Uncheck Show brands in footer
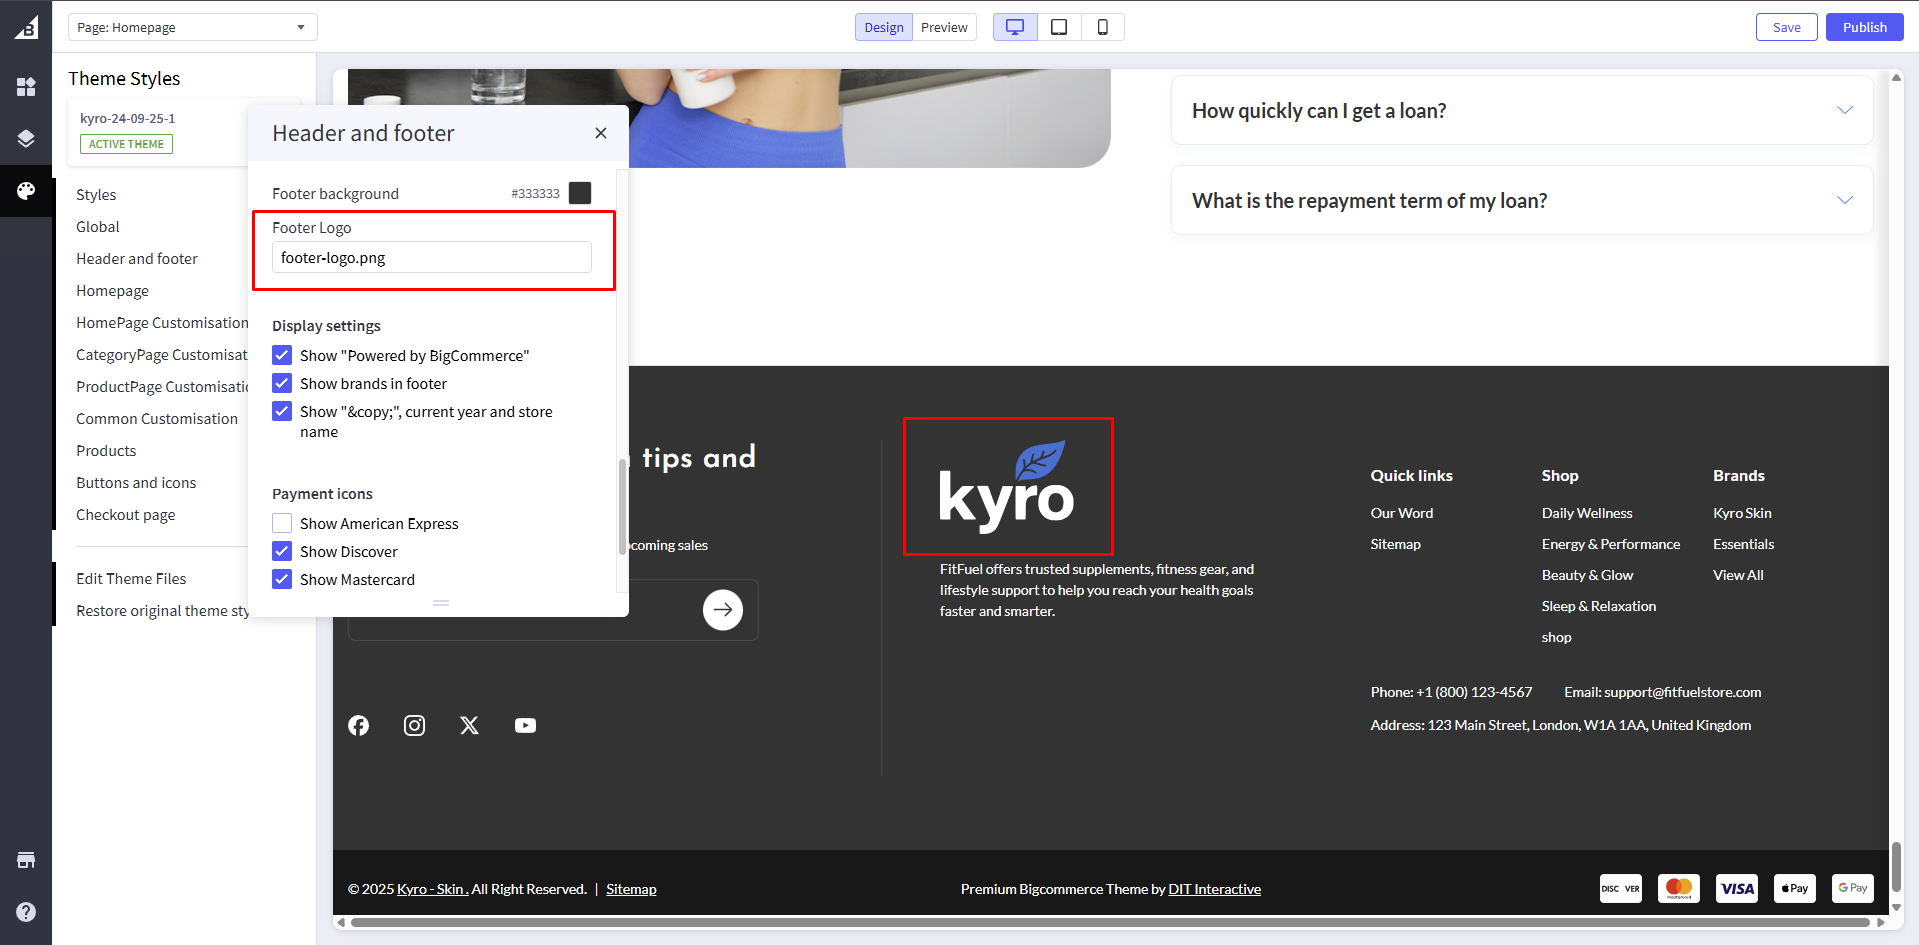The width and height of the screenshot is (1919, 945). pyautogui.click(x=282, y=383)
